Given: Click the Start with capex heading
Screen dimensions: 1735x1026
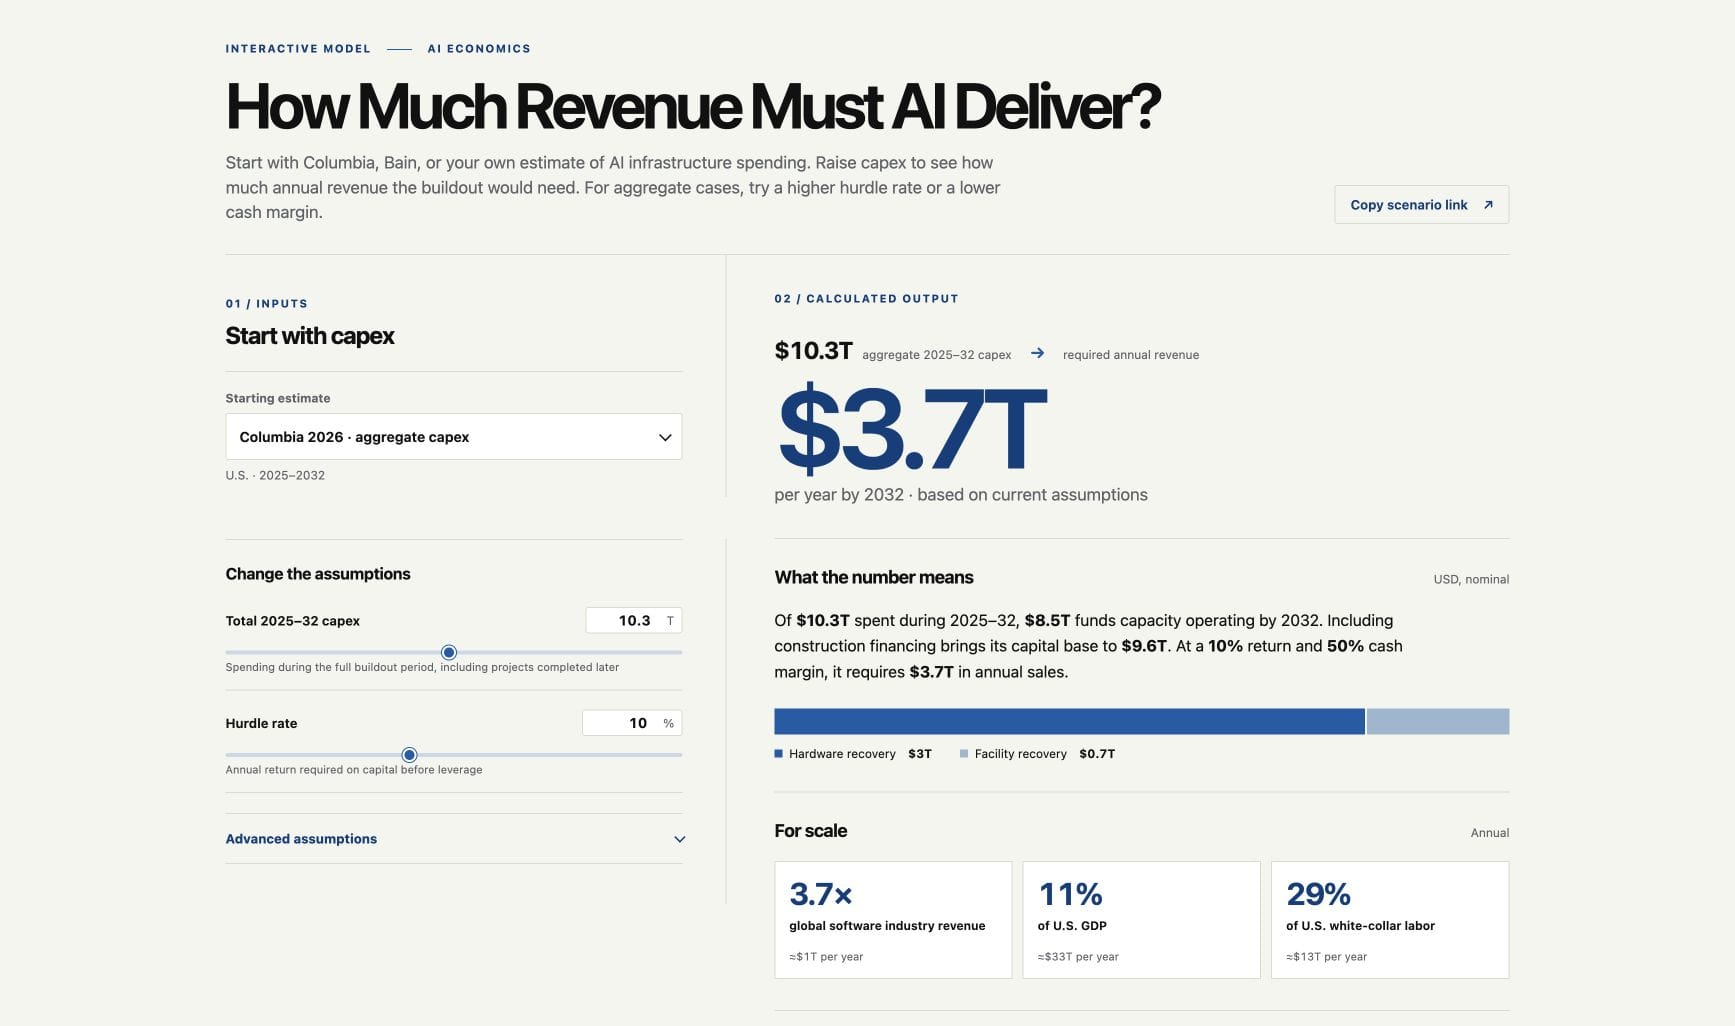Looking at the screenshot, I should point(310,336).
